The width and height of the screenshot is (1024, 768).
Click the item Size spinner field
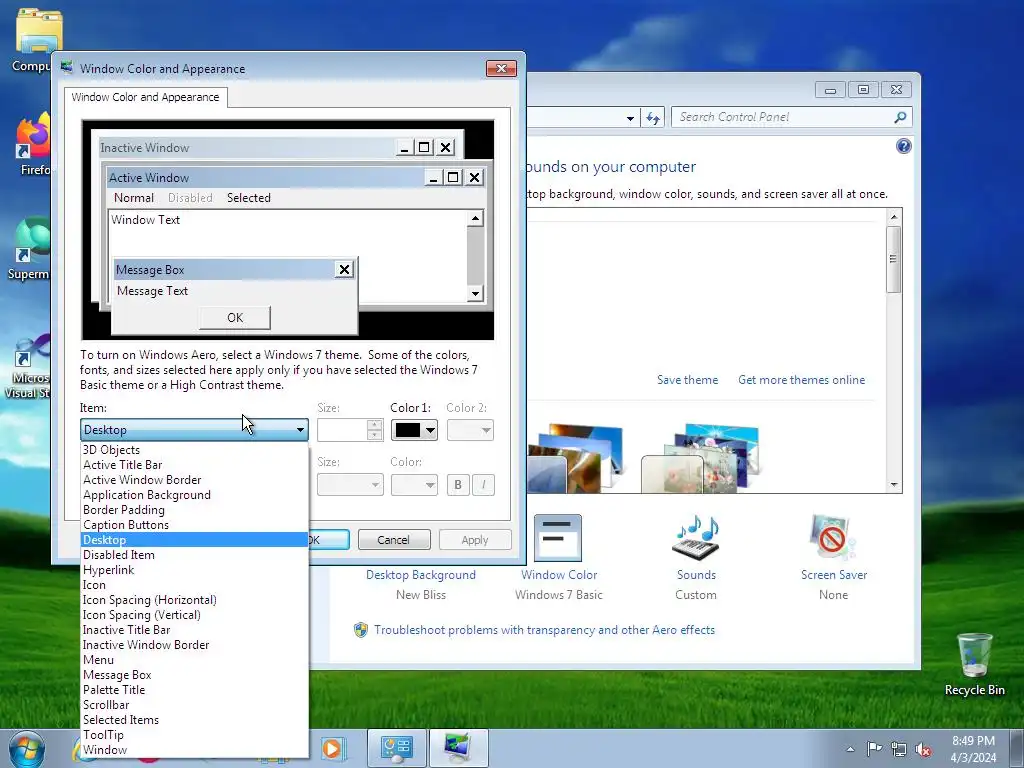coord(342,430)
